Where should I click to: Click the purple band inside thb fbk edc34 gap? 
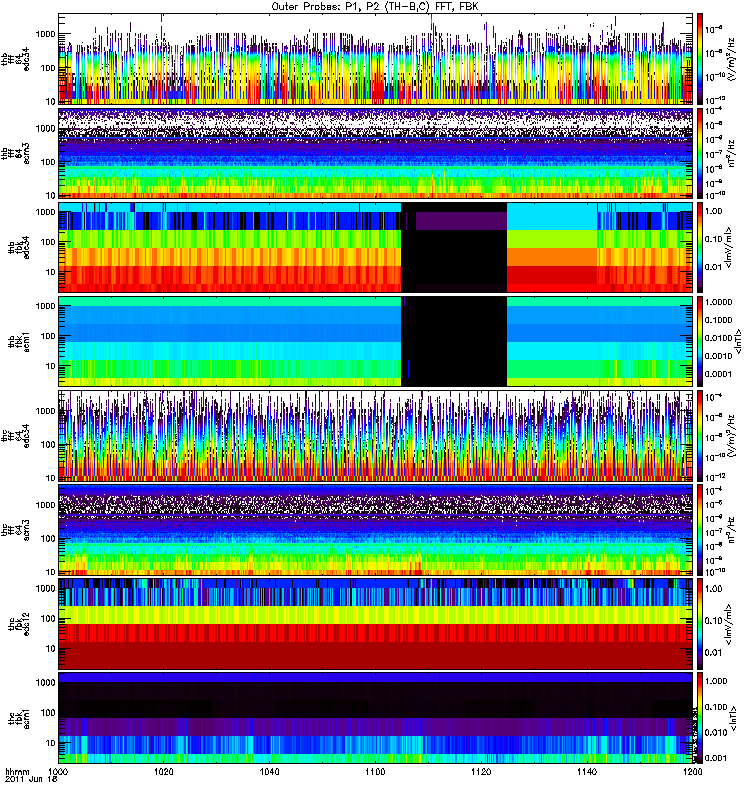(x=460, y=220)
